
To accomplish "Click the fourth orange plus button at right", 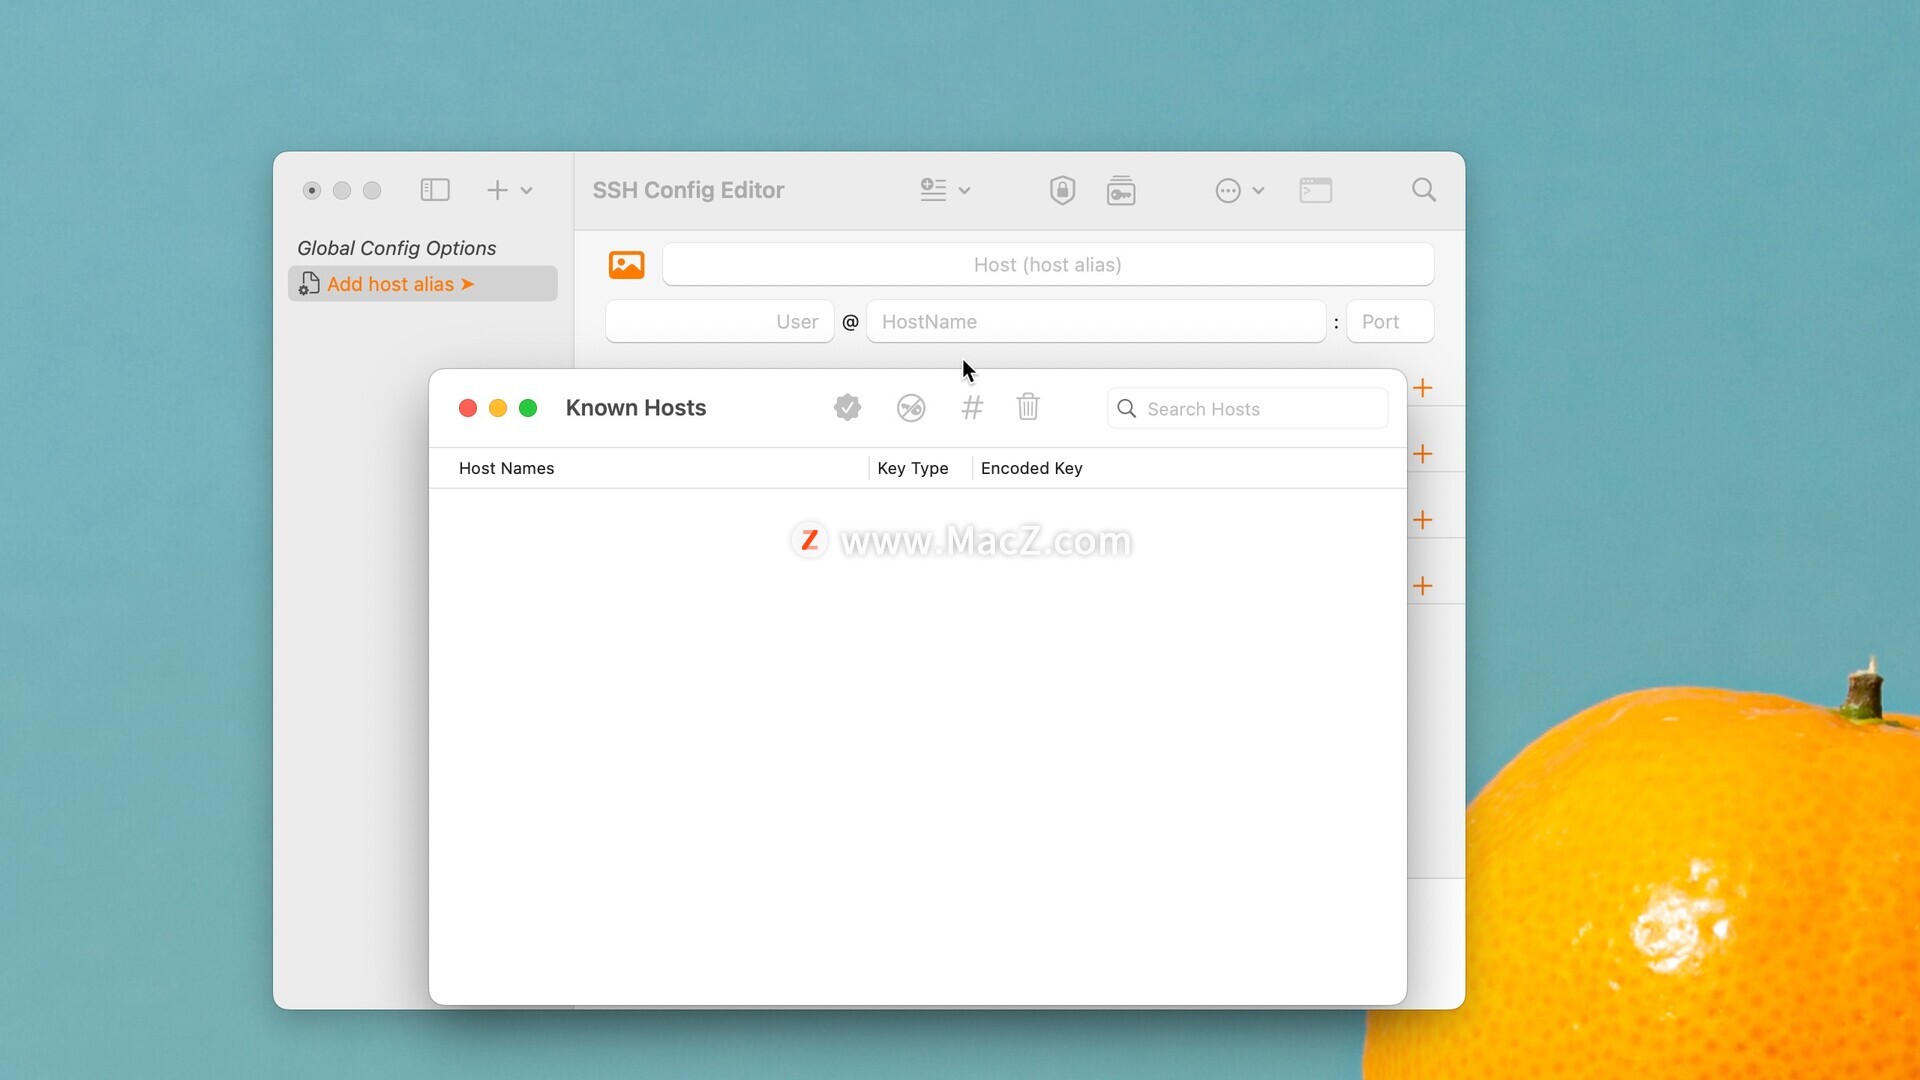I will click(x=1423, y=586).
